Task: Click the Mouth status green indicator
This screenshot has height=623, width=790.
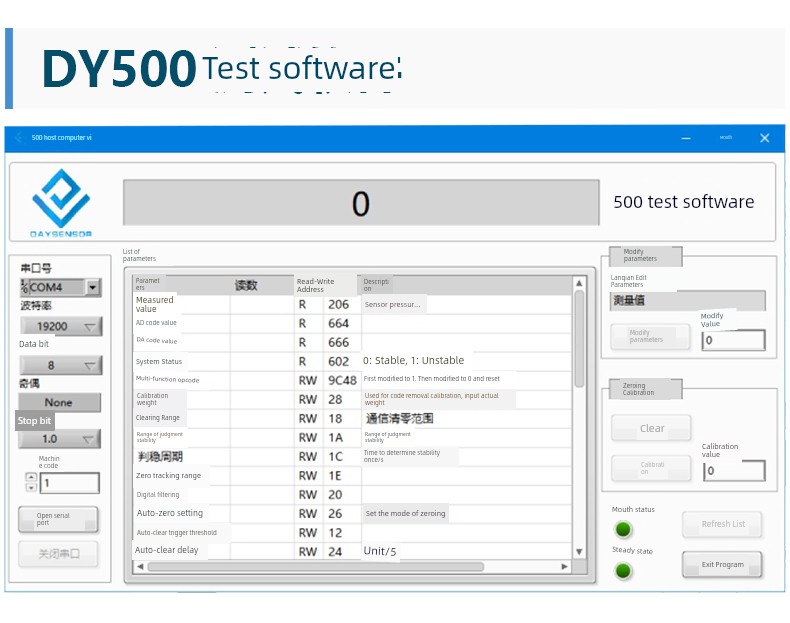Action: pyautogui.click(x=623, y=529)
